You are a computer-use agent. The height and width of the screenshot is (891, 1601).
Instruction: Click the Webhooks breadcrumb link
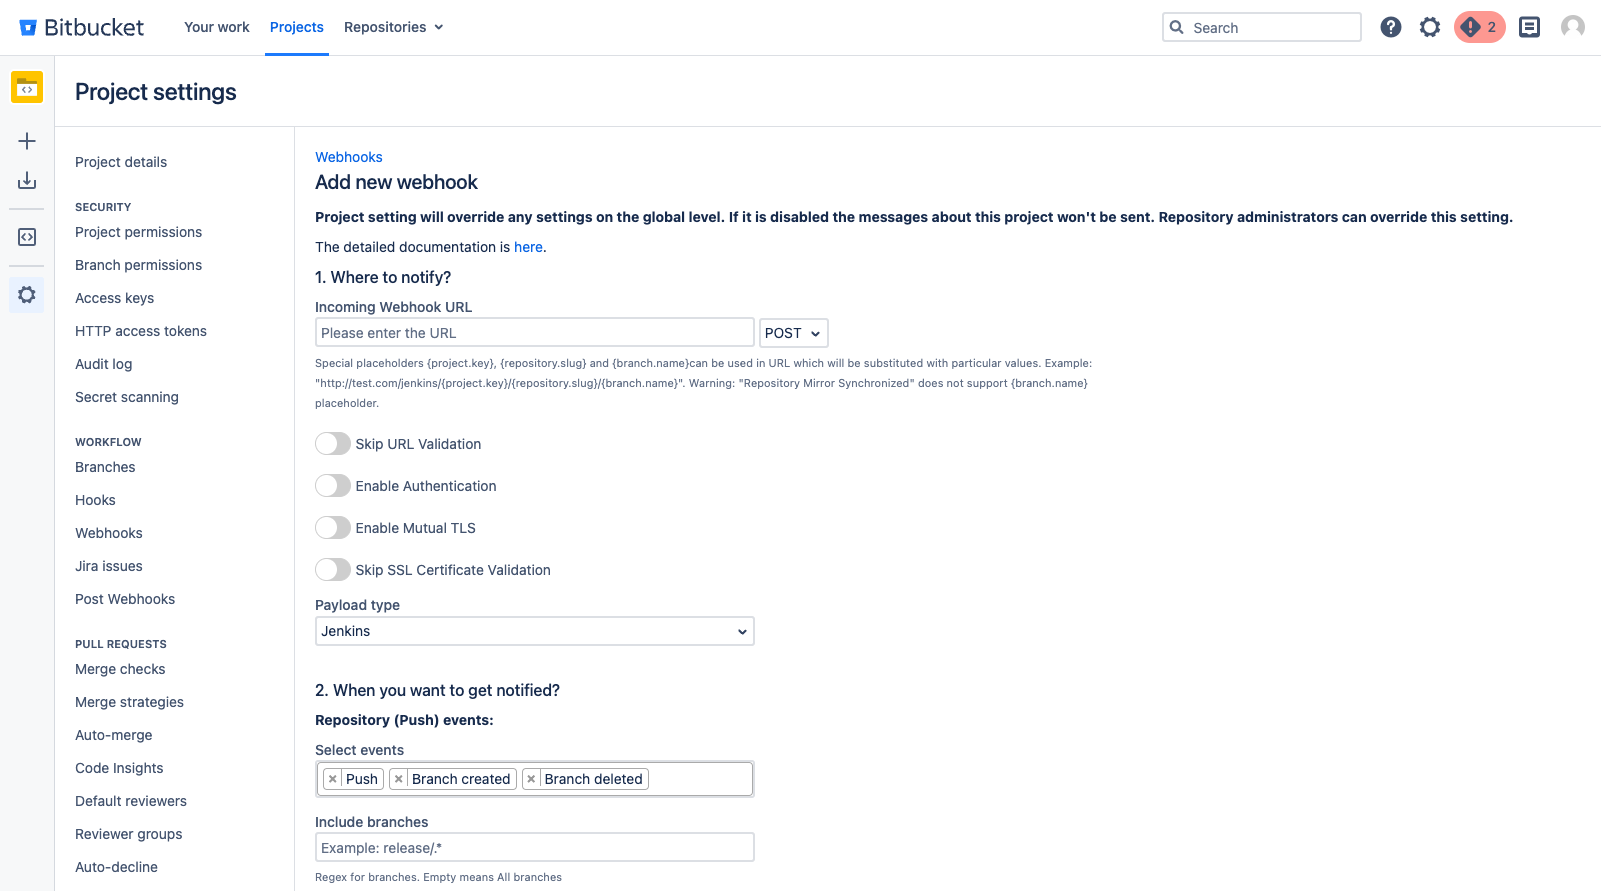[x=349, y=157]
